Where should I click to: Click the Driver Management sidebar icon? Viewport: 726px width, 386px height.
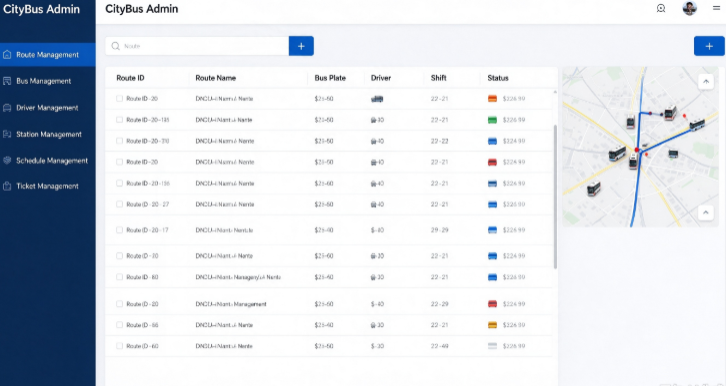pyautogui.click(x=7, y=108)
